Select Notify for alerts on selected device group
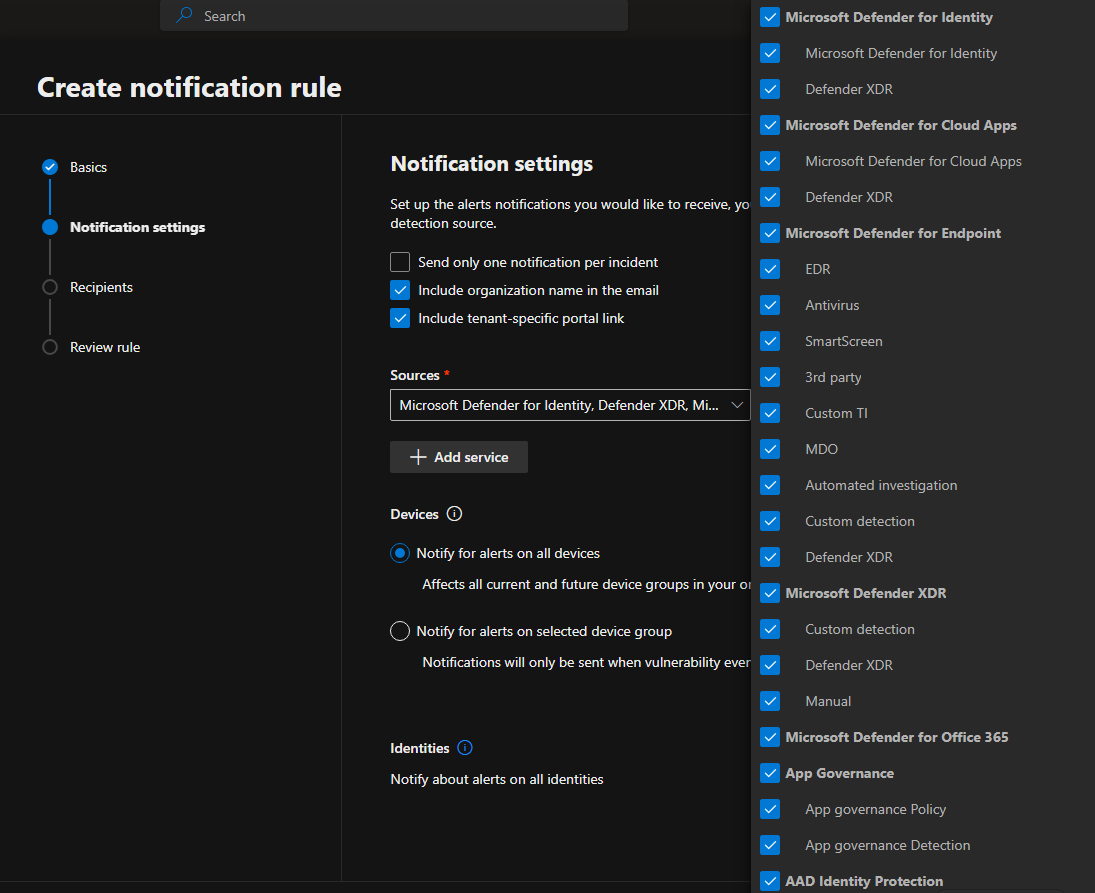This screenshot has height=893, width=1095. point(400,631)
